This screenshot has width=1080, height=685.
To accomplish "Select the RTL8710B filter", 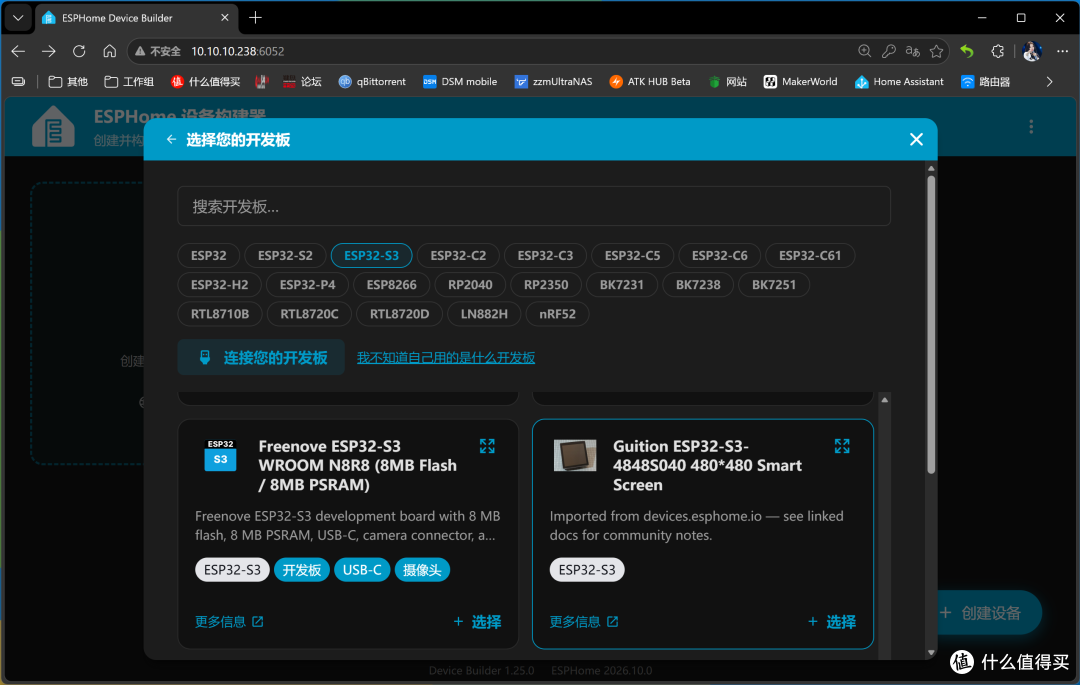I will tap(220, 314).
